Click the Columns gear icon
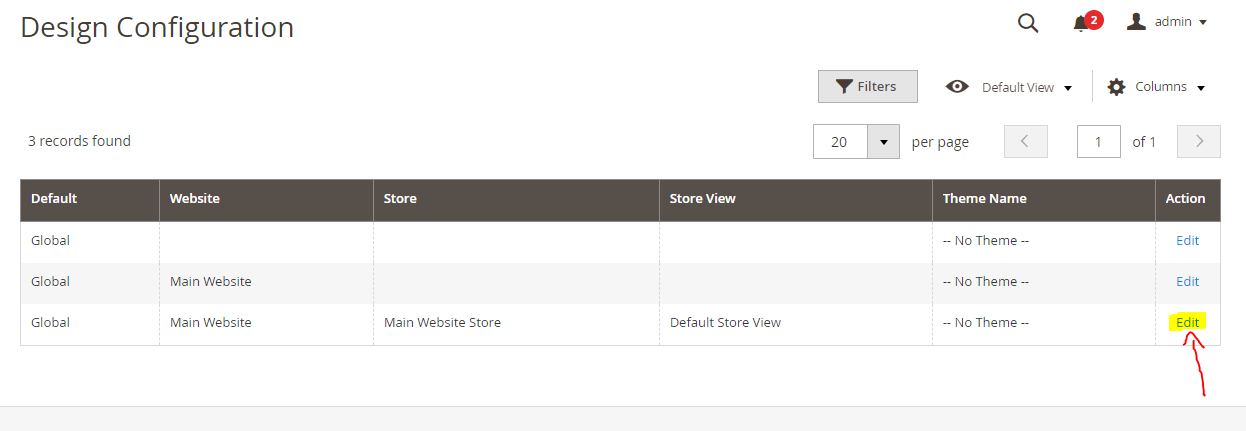Viewport: 1246px width, 431px height. [x=1117, y=87]
